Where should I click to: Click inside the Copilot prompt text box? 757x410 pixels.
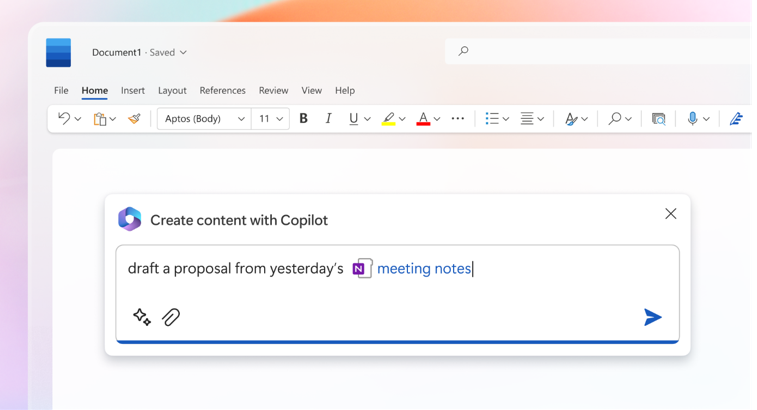(x=397, y=294)
